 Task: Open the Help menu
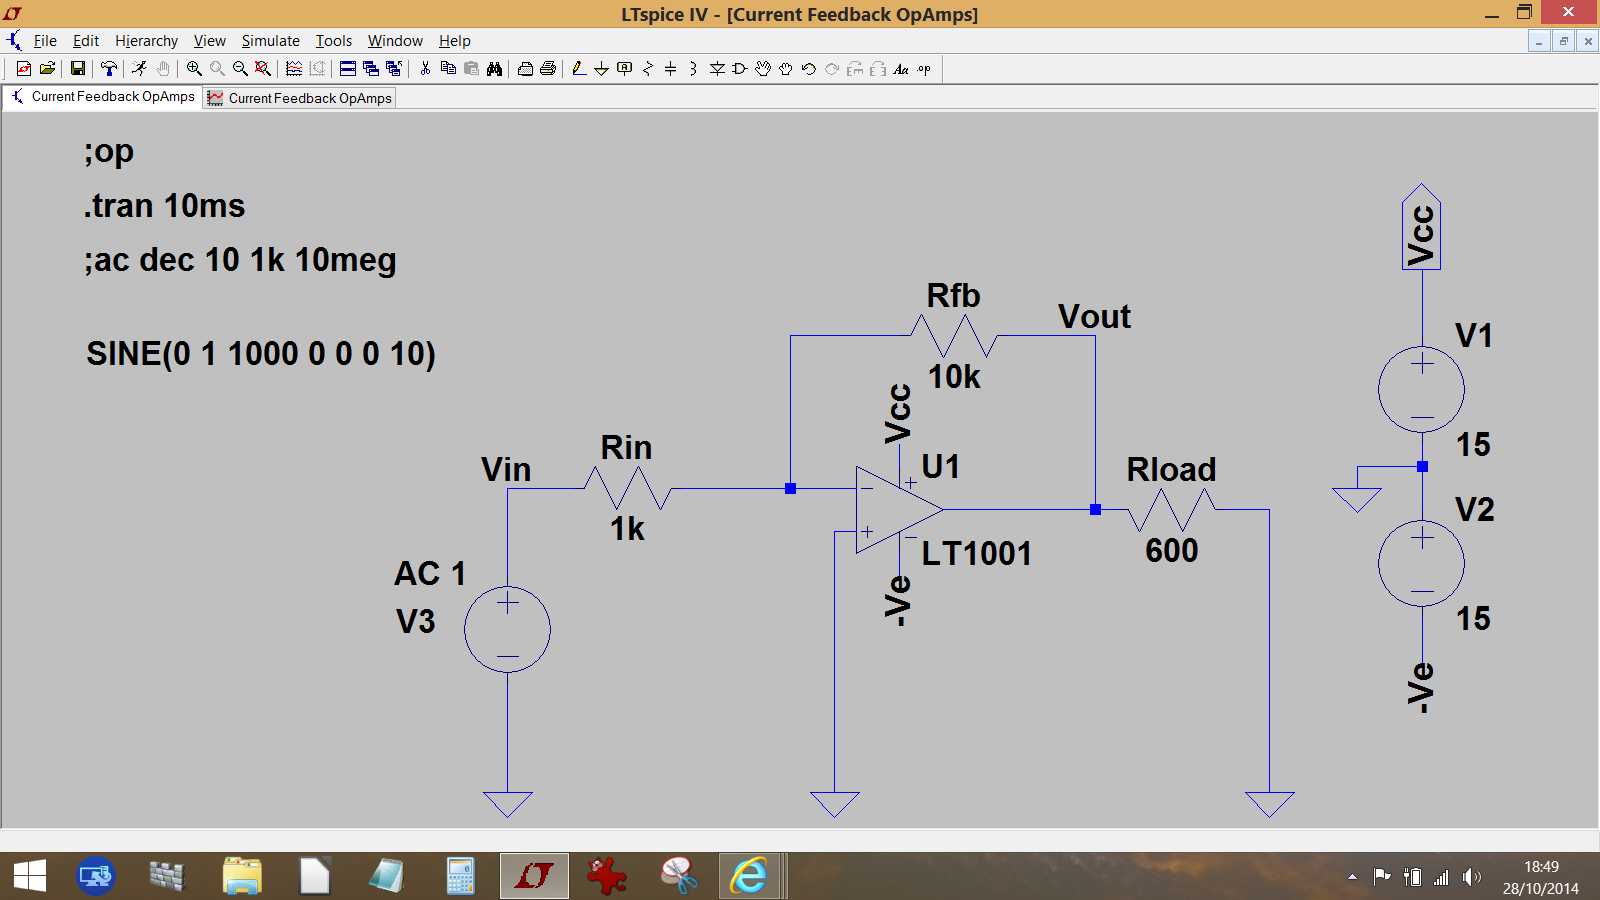455,41
